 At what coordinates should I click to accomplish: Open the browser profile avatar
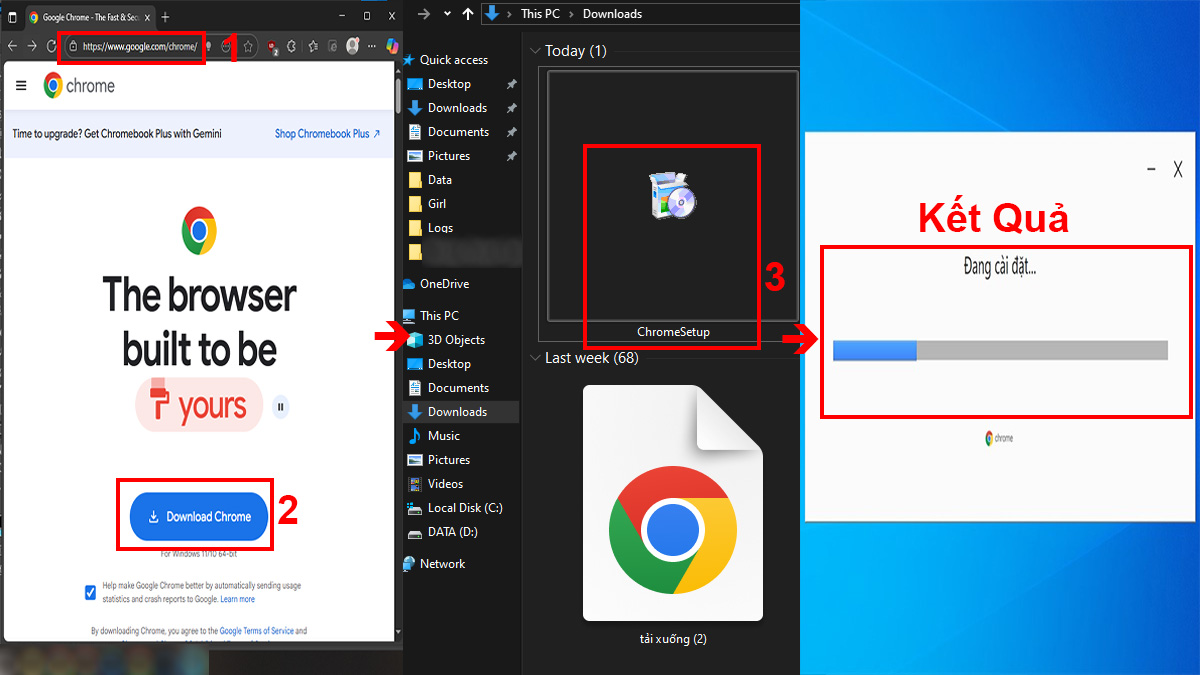(352, 46)
